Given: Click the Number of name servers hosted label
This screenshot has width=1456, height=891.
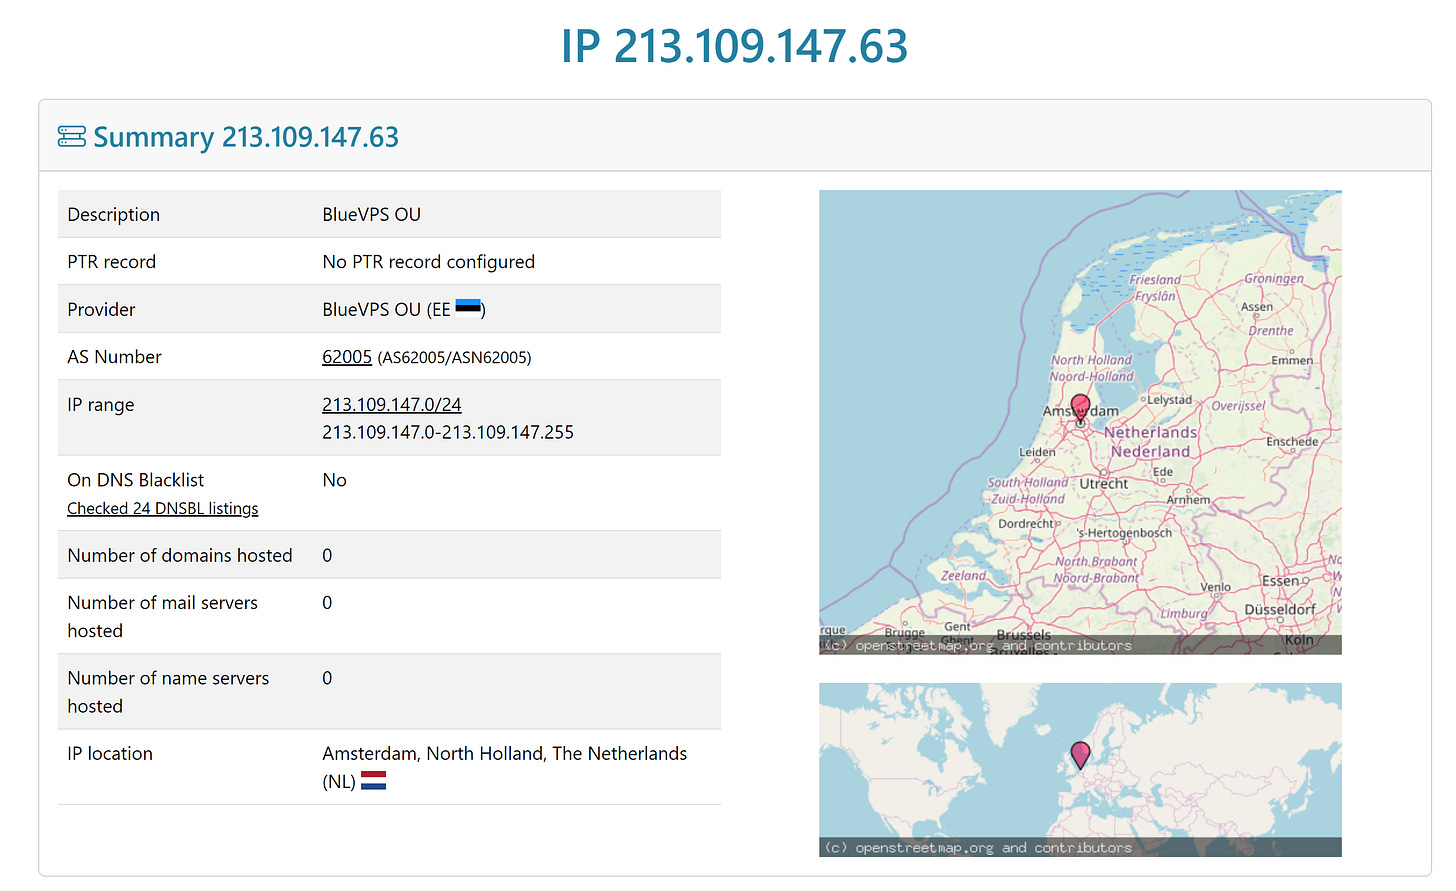Looking at the screenshot, I should pyautogui.click(x=168, y=692).
